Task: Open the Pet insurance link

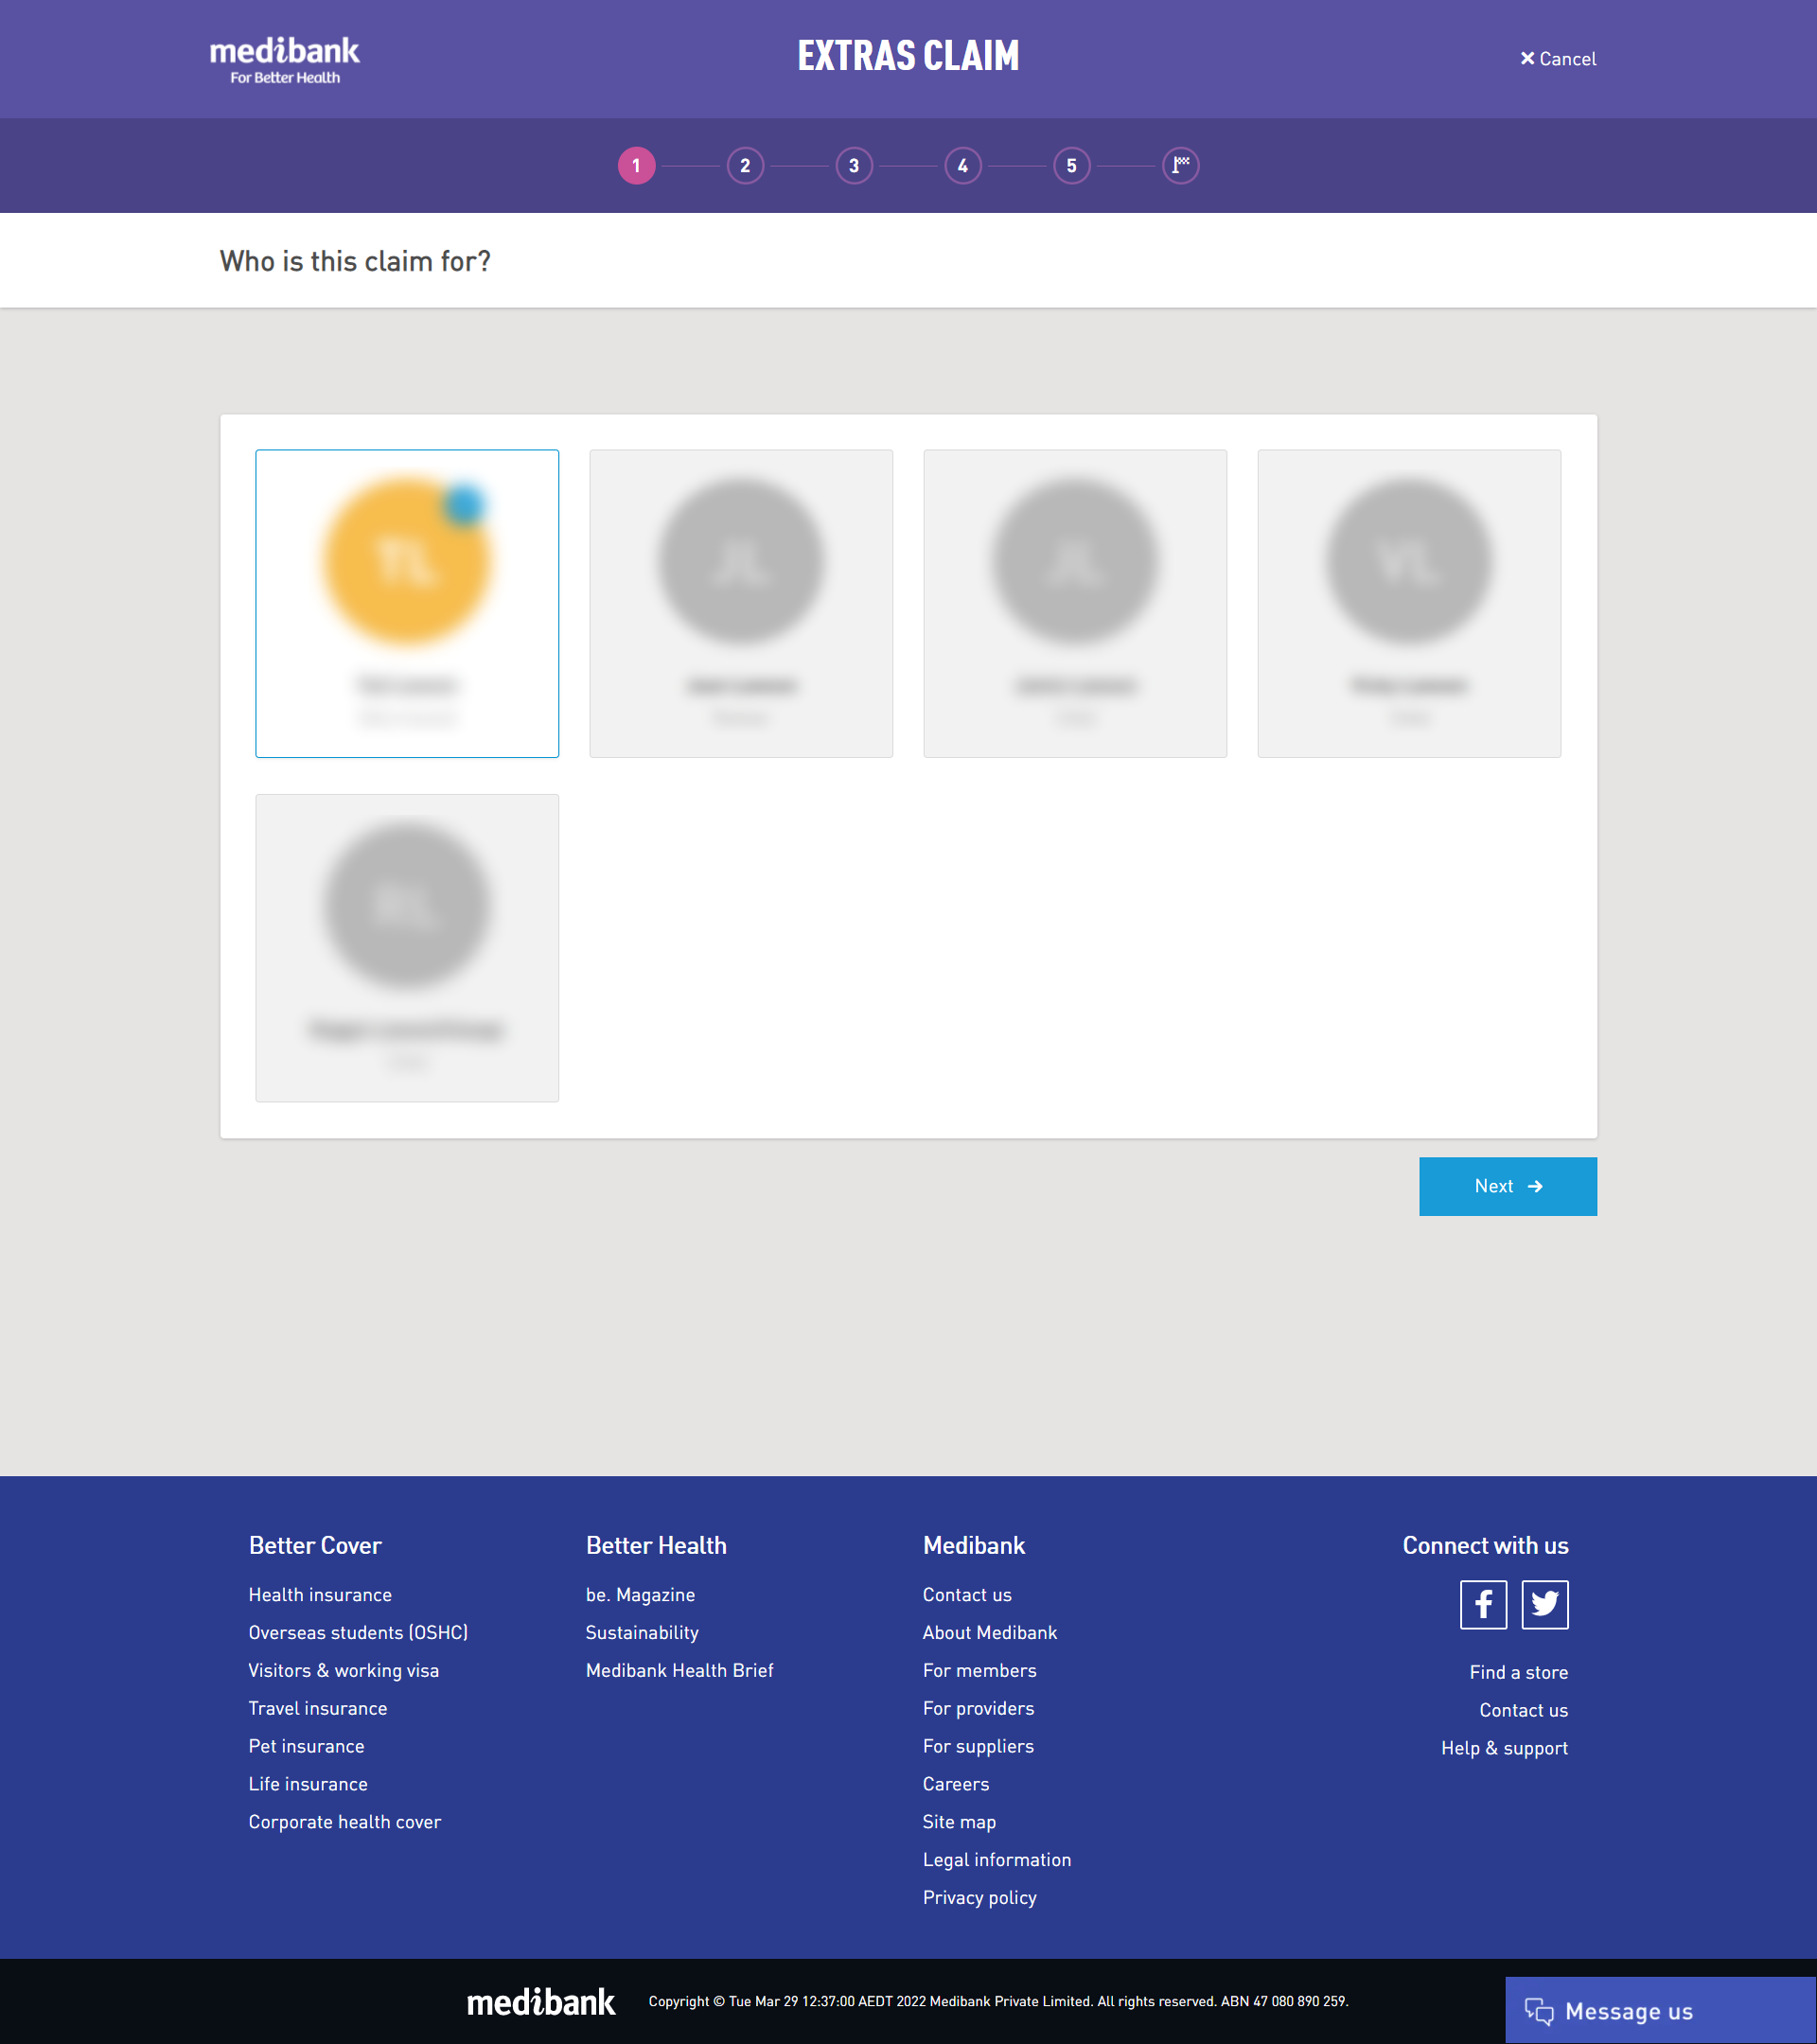Action: pos(307,1747)
